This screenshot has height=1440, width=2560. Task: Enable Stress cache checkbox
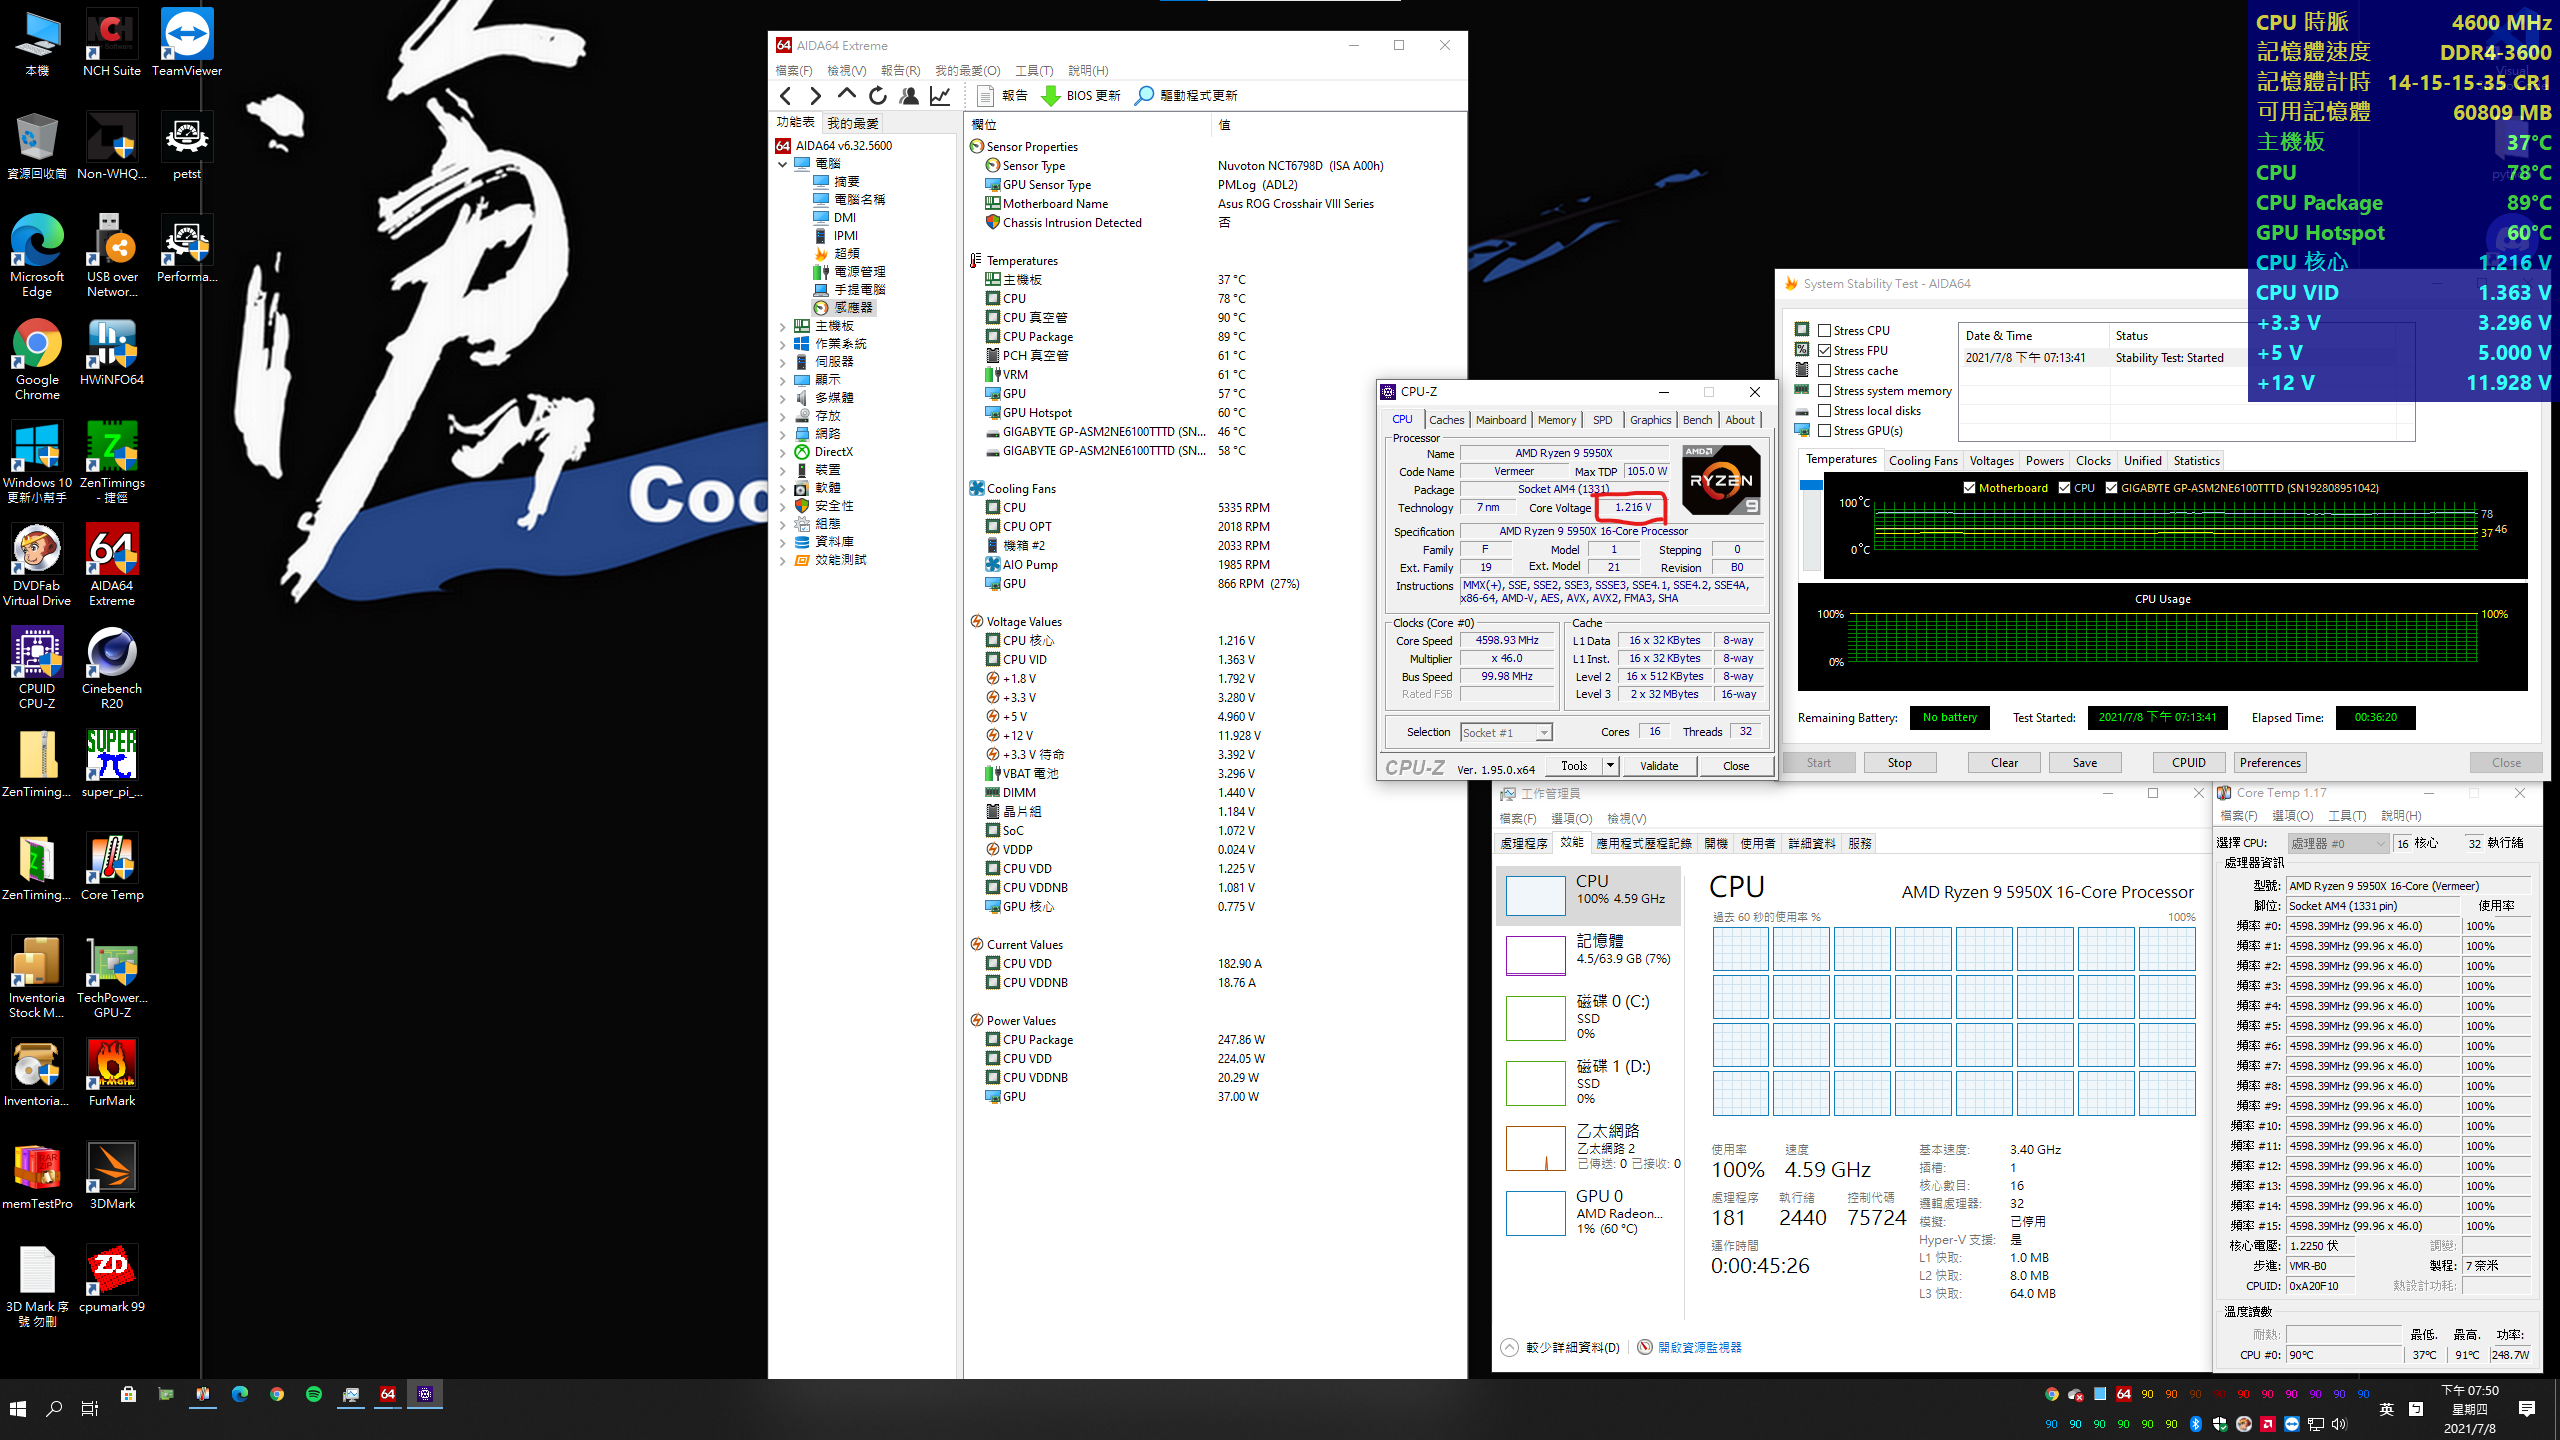1825,370
